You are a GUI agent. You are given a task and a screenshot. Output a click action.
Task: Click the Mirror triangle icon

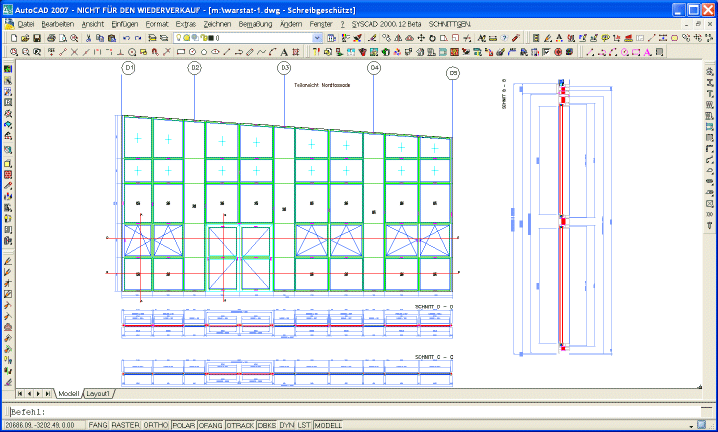[398, 38]
